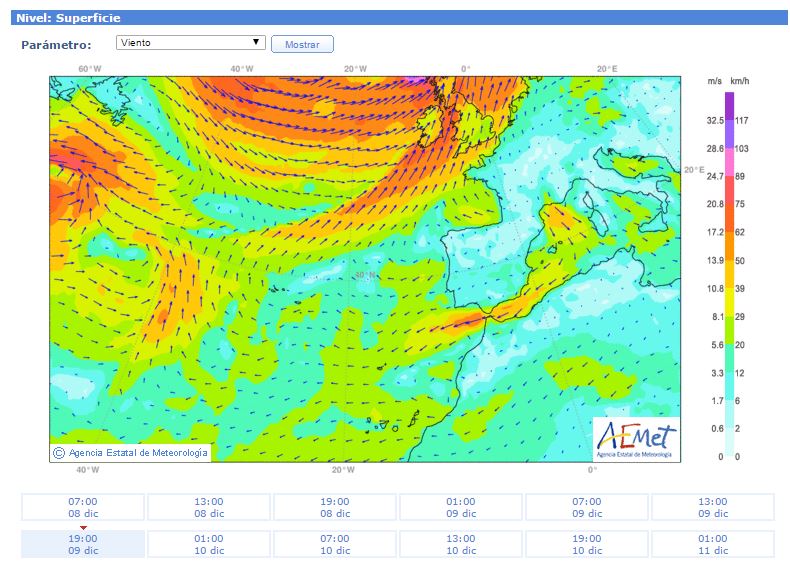Select the 01:00 09 dic time step
Screen dimensions: 790x567
pyautogui.click(x=461, y=507)
